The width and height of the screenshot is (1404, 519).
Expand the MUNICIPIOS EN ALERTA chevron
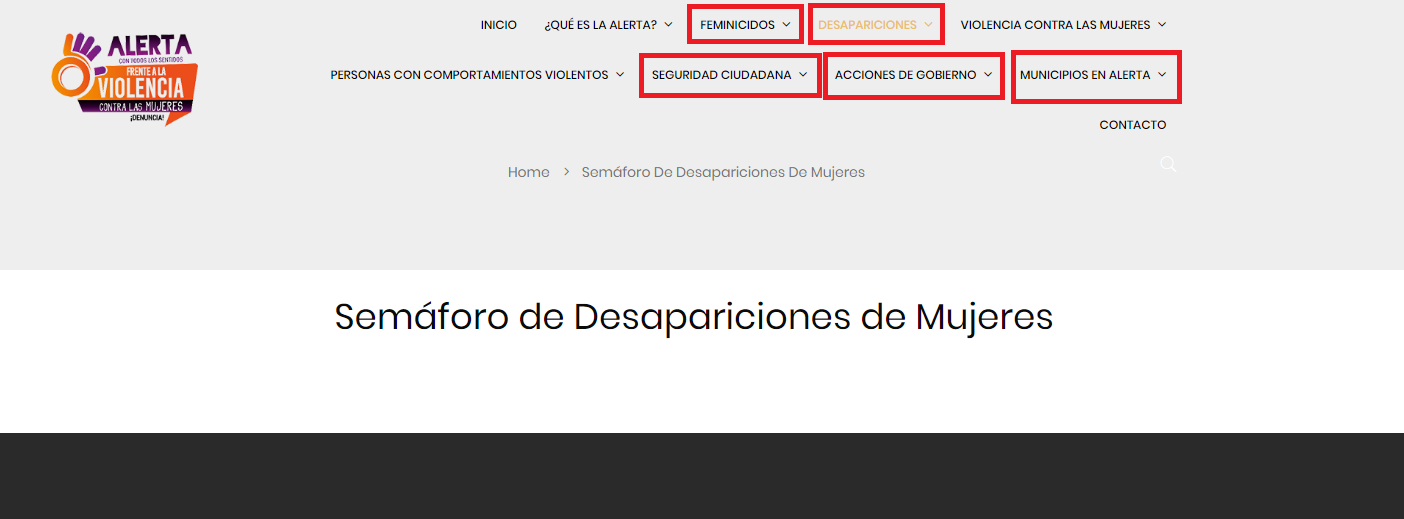[x=1162, y=75]
